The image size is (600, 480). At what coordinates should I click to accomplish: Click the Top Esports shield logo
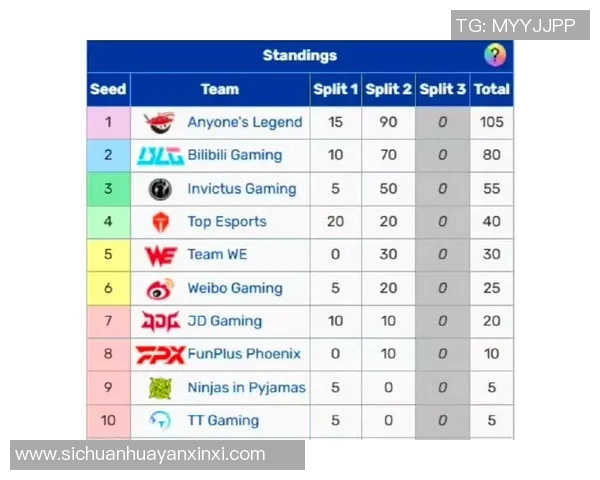[161, 222]
